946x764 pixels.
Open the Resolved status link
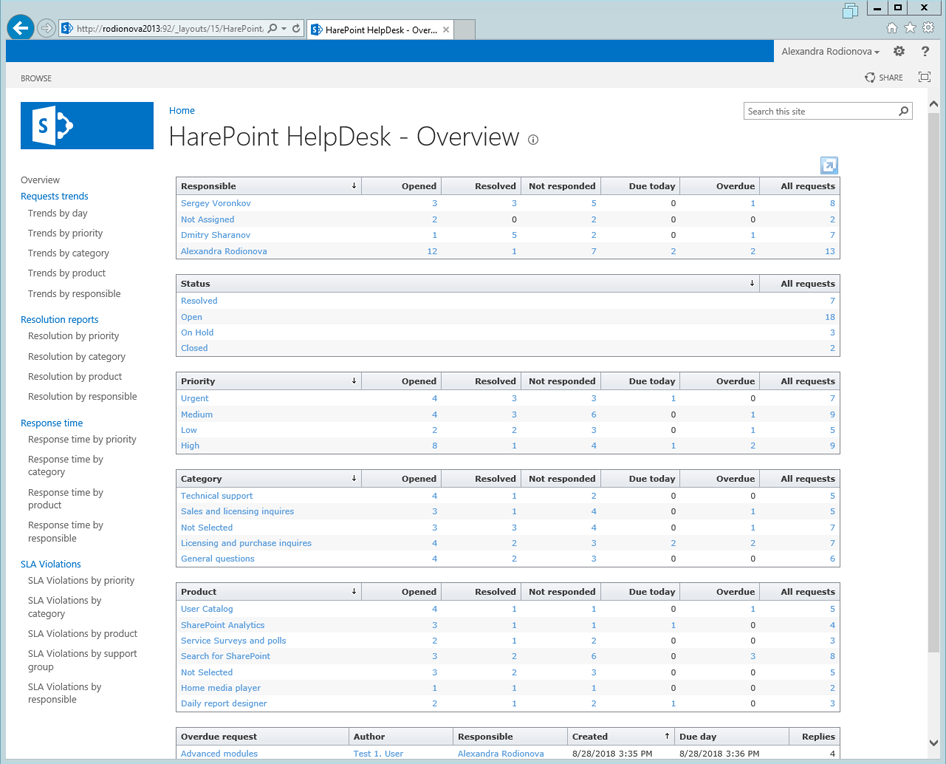click(x=199, y=301)
